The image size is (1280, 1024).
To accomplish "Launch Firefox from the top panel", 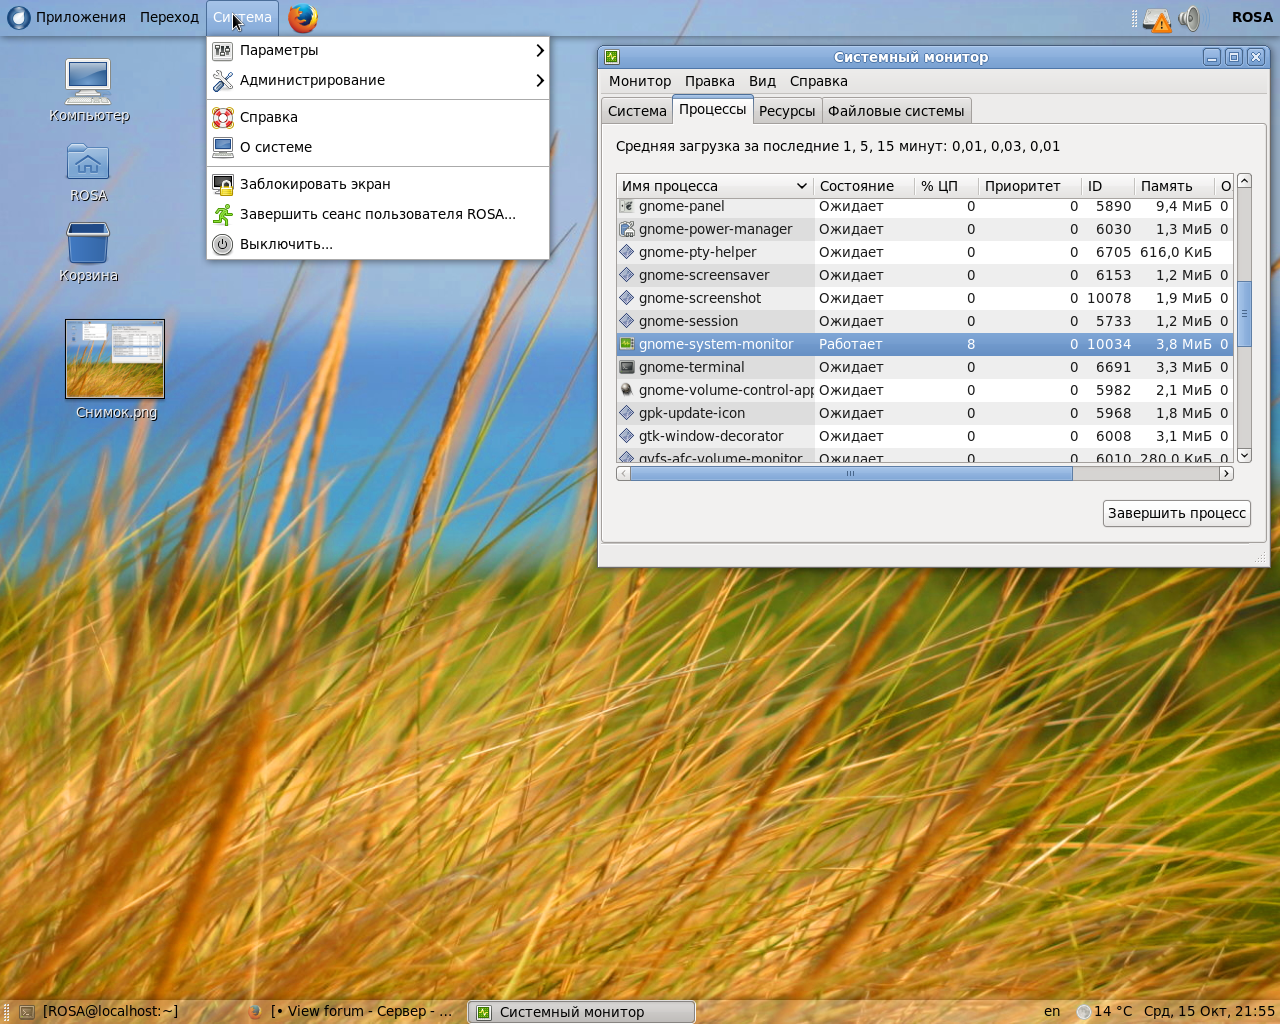I will pyautogui.click(x=302, y=18).
